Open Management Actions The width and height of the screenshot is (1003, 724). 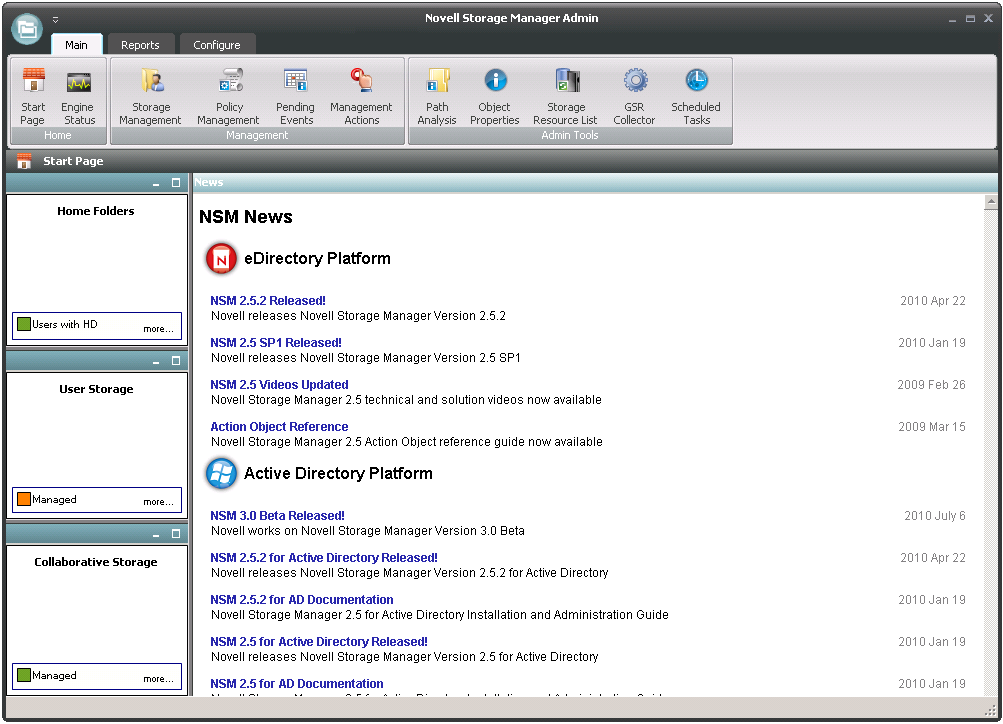coord(361,96)
